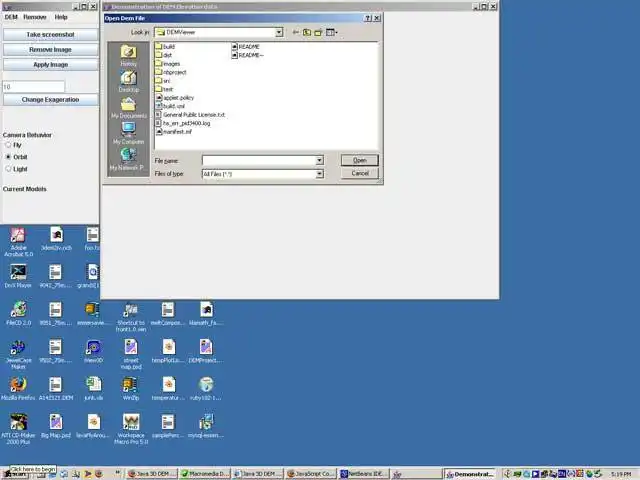This screenshot has width=640, height=480.
Task: Select the README~ backup file
Action: pos(248,55)
